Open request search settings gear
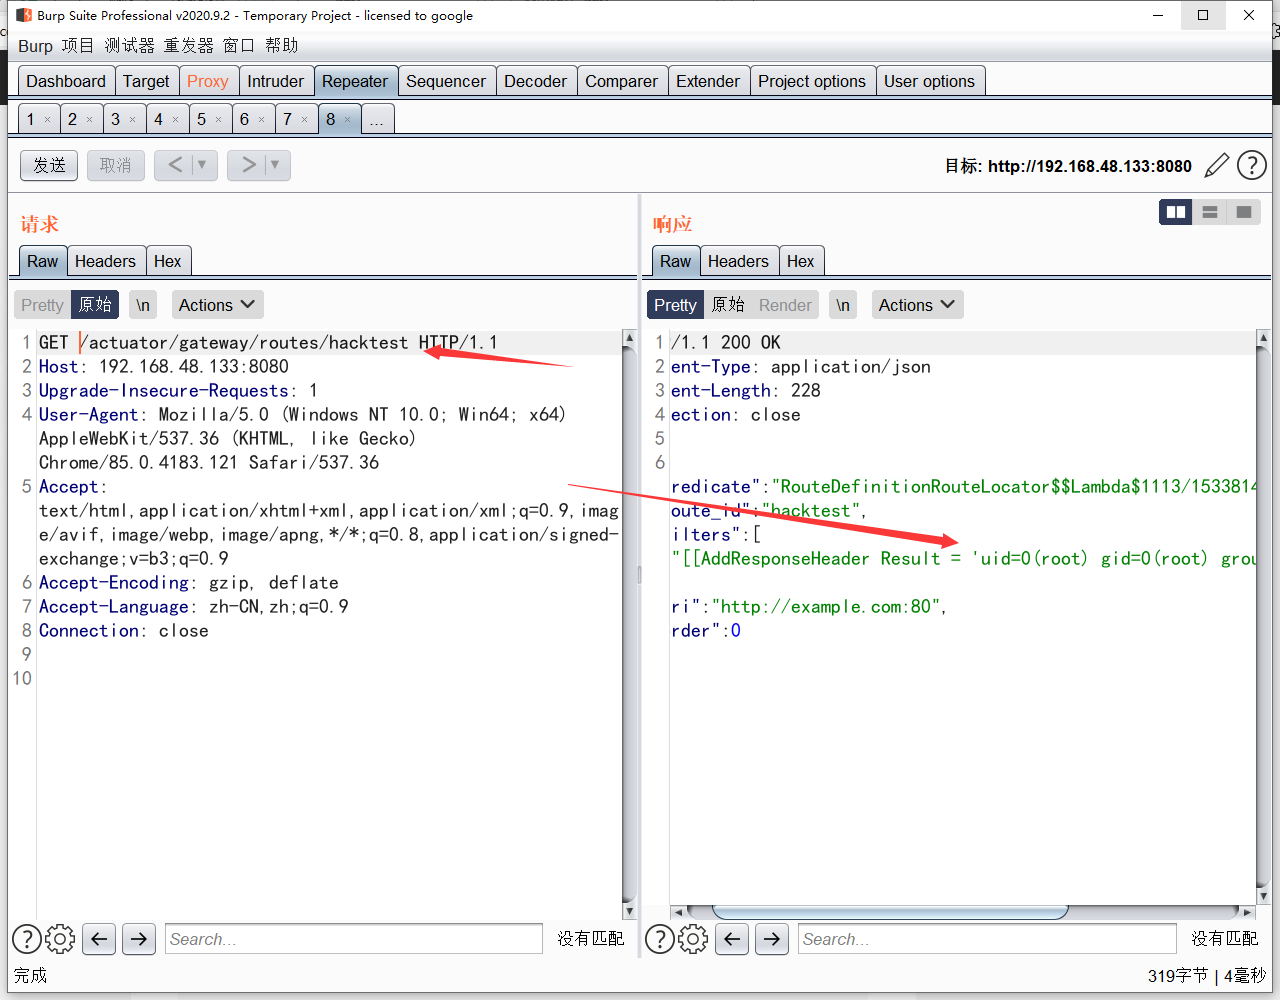This screenshot has height=1000, width=1280. (x=60, y=939)
